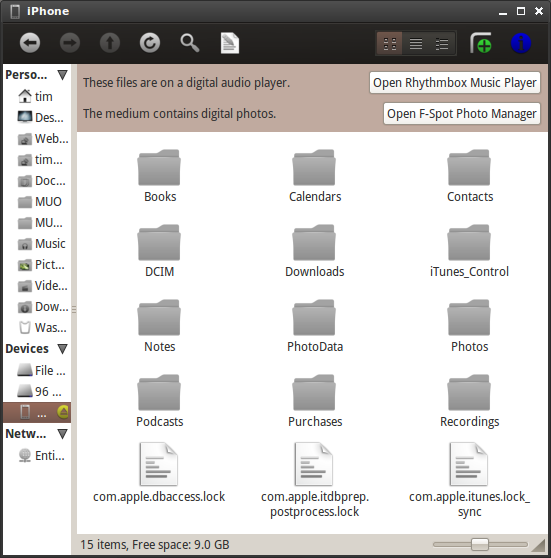
Task: Select the Books folder
Action: tap(159, 177)
